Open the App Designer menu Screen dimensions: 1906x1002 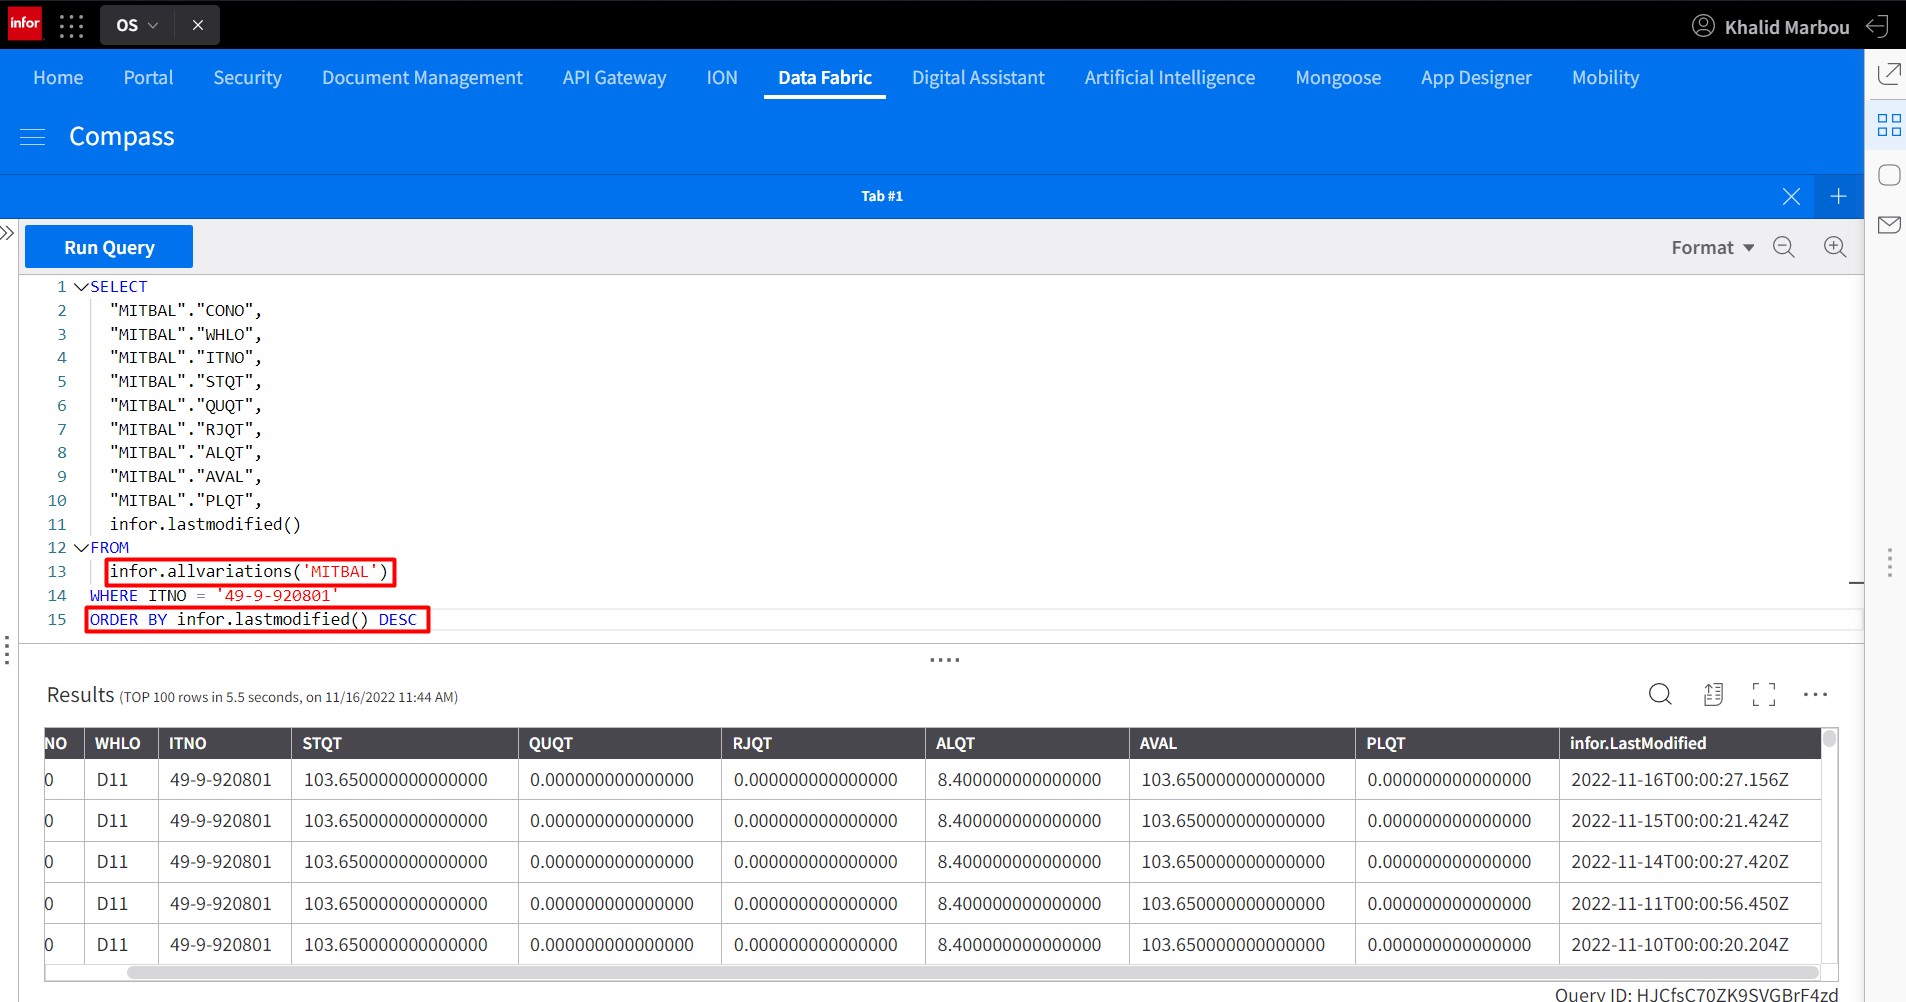(x=1476, y=78)
